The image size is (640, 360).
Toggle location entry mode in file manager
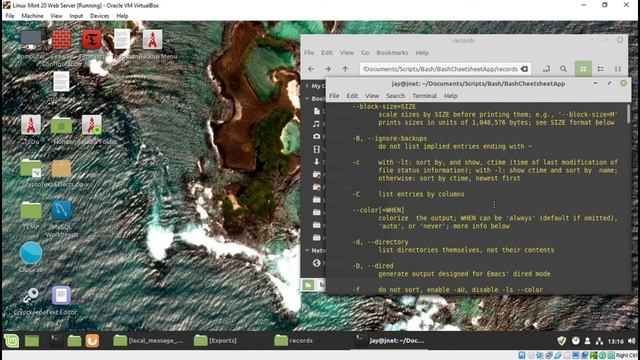point(546,69)
